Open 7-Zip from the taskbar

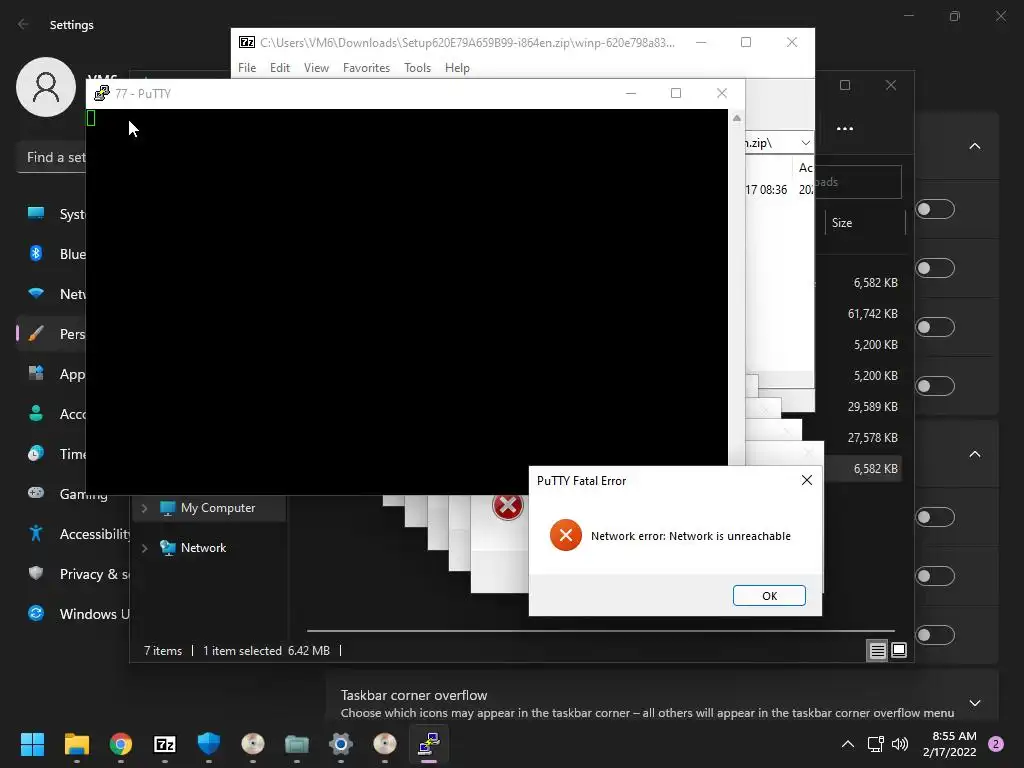pyautogui.click(x=165, y=744)
